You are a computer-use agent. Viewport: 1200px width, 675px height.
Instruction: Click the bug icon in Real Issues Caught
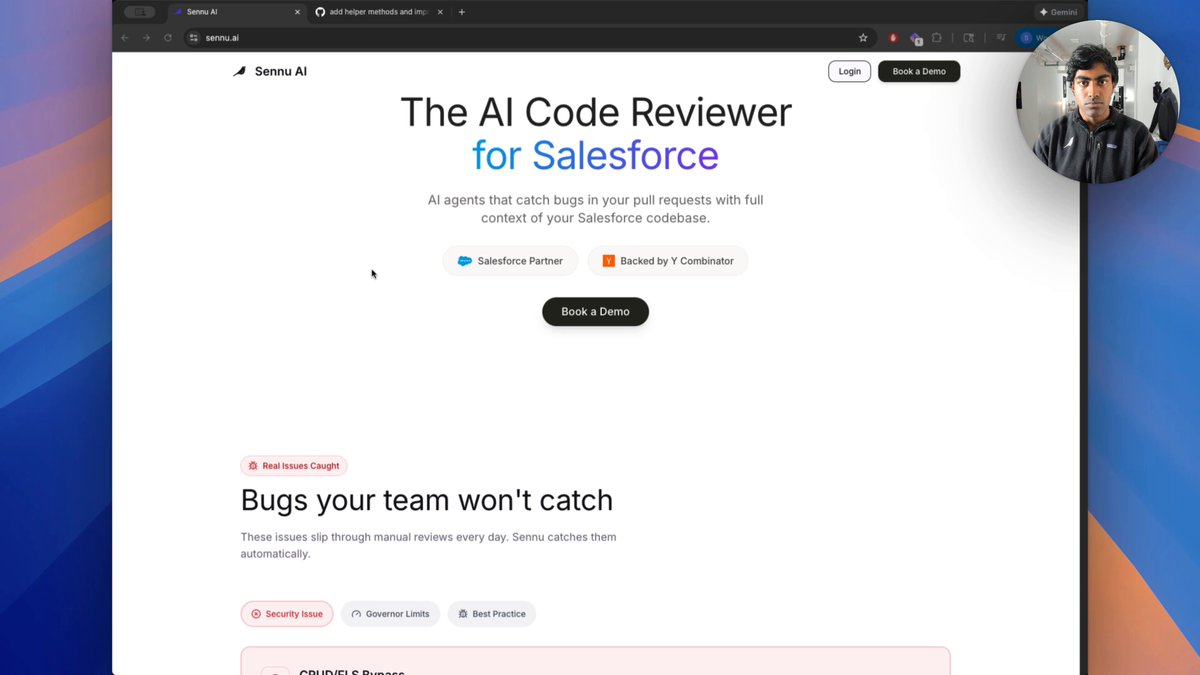click(x=253, y=466)
